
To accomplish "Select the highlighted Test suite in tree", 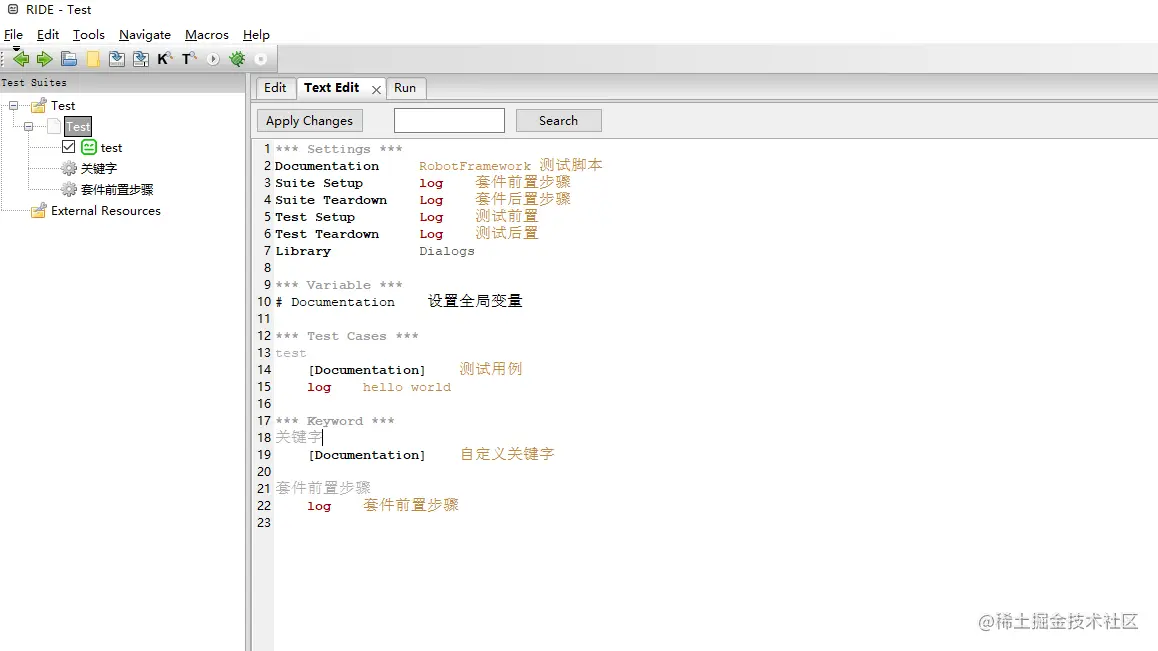I will click(78, 126).
